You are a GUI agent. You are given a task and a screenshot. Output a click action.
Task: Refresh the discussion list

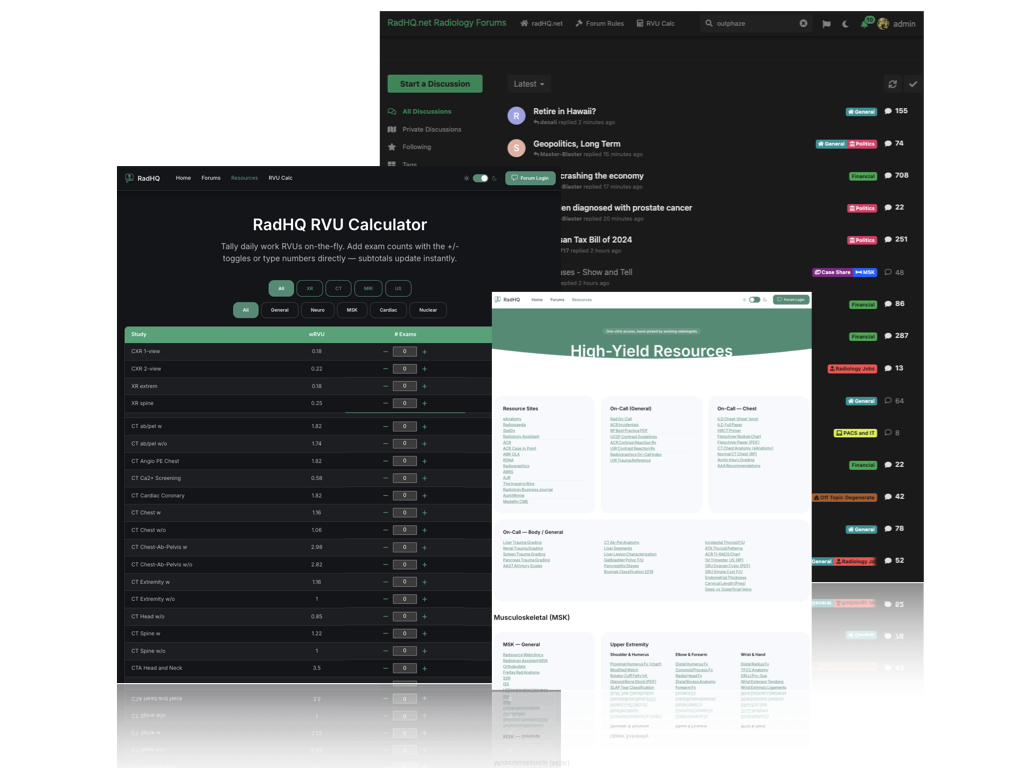point(893,84)
